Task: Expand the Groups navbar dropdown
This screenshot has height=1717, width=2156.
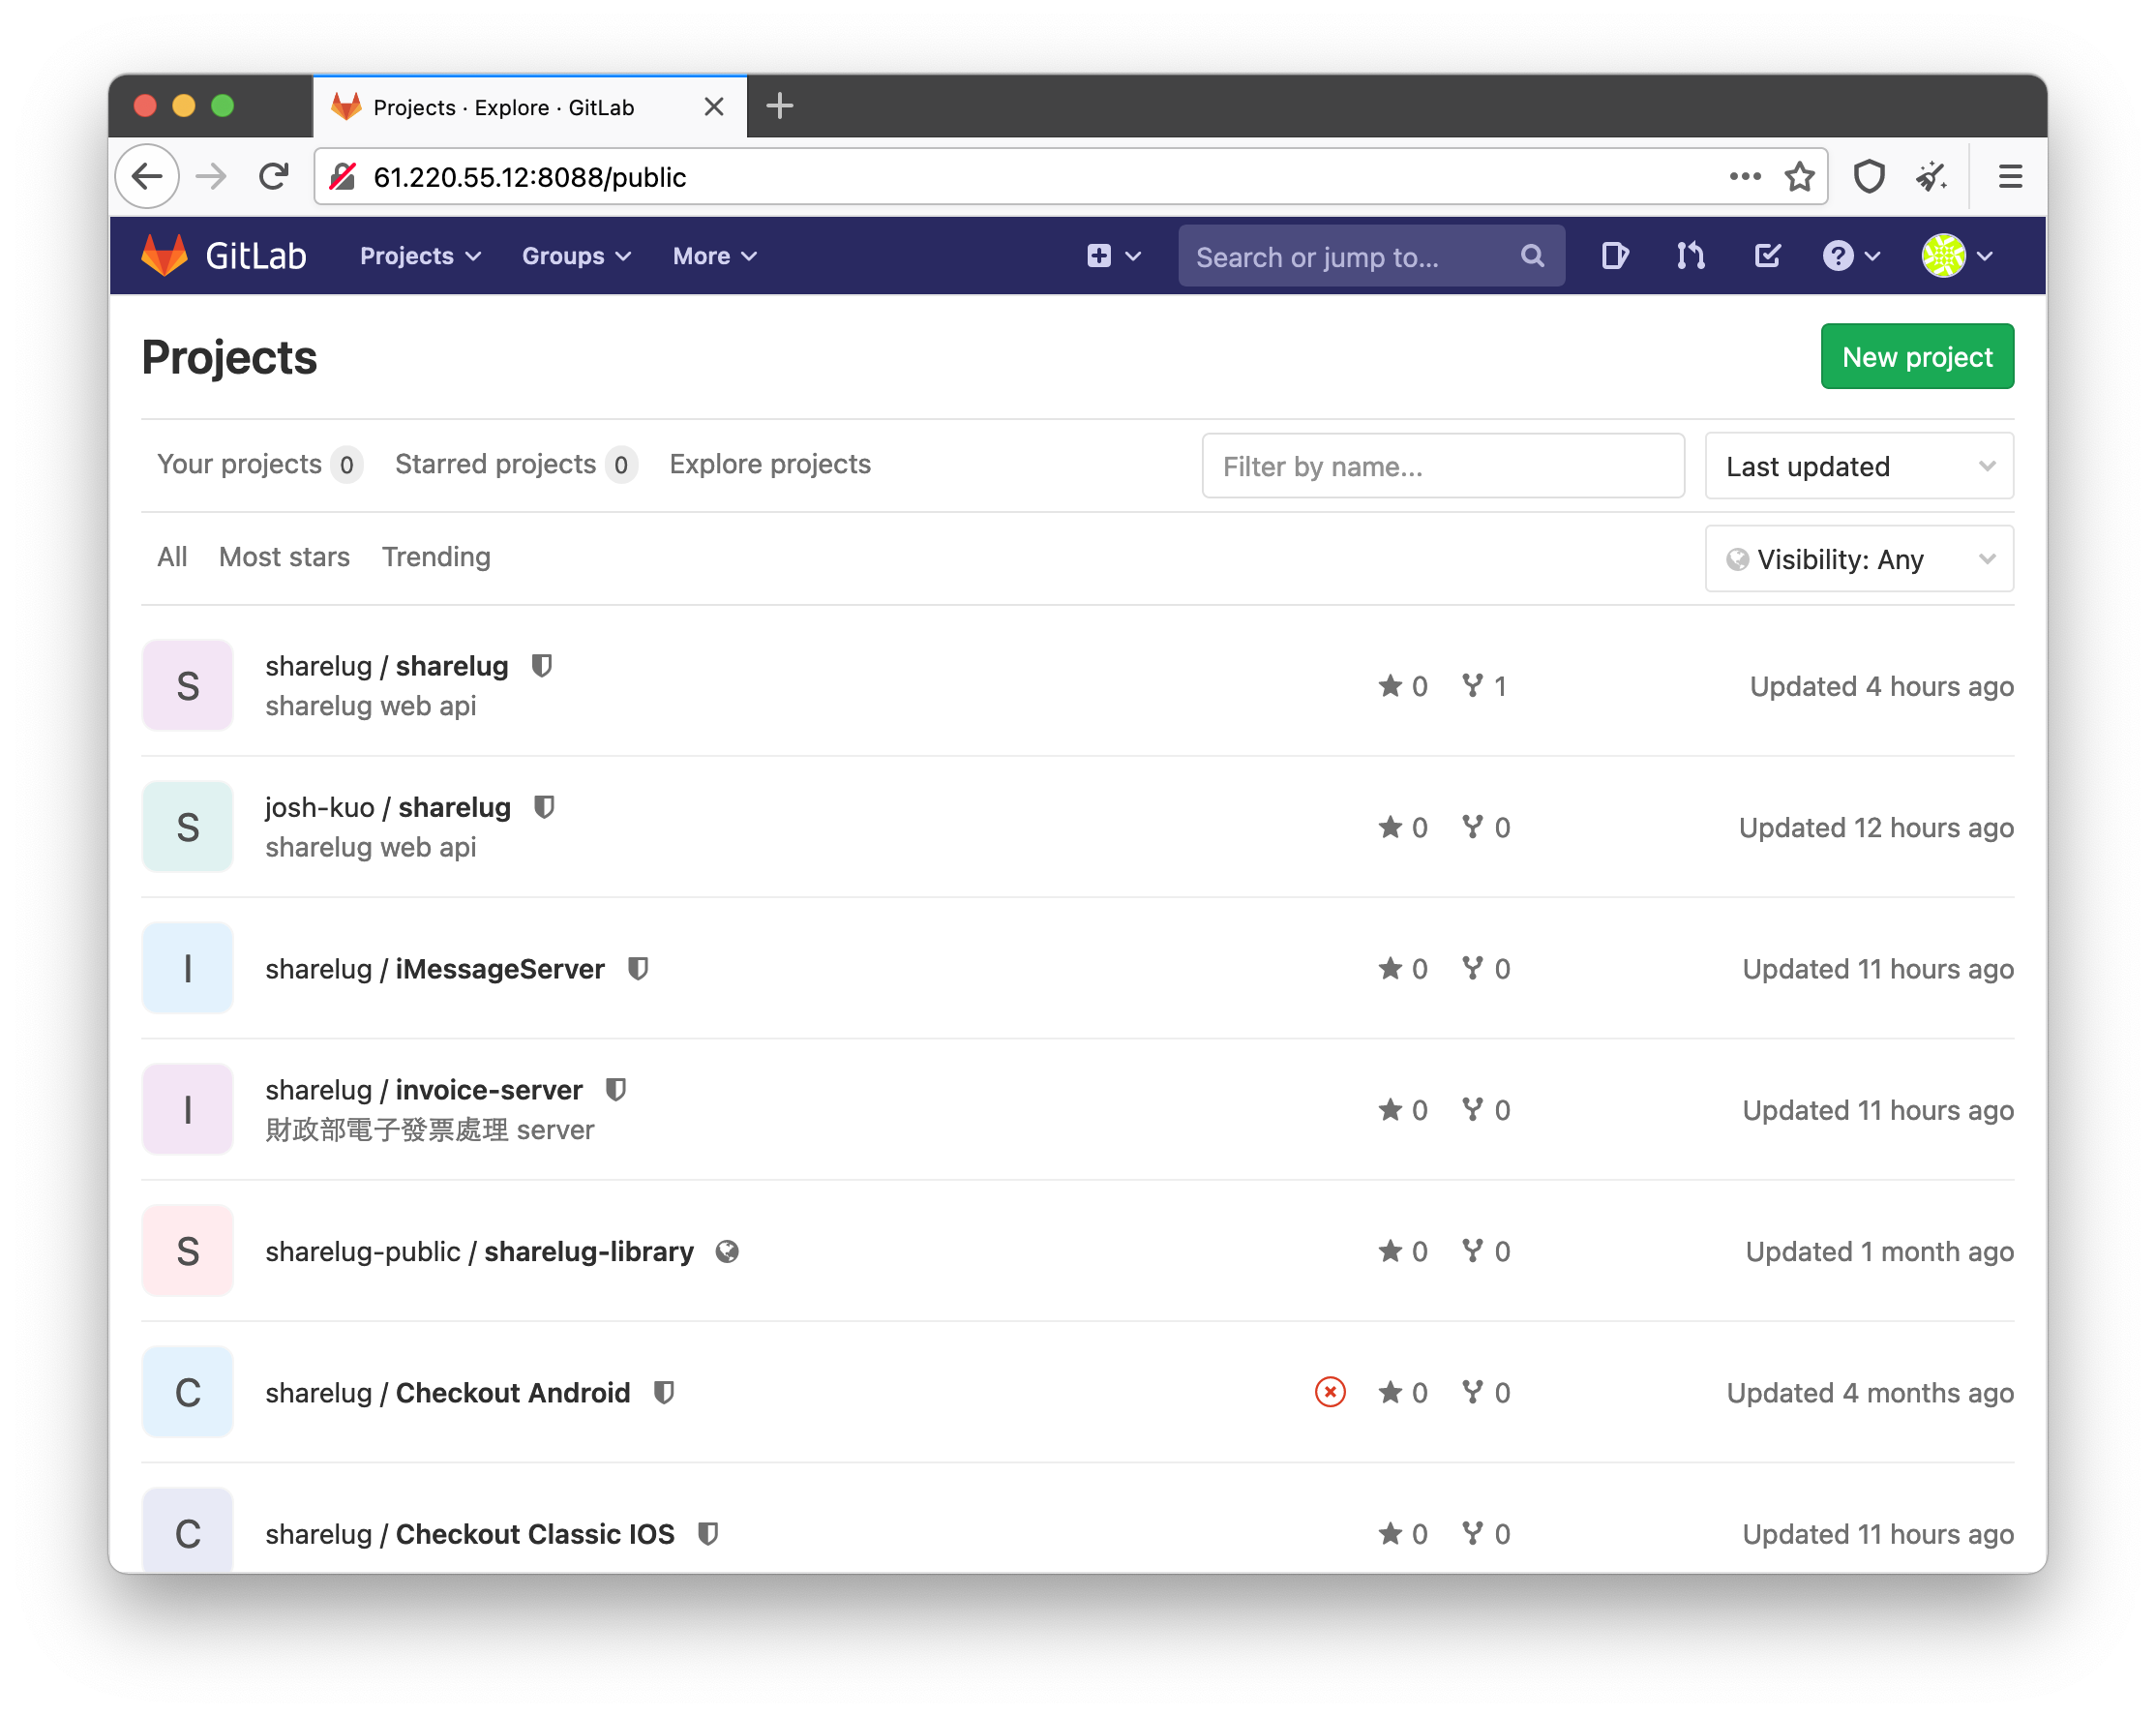Action: [x=576, y=256]
